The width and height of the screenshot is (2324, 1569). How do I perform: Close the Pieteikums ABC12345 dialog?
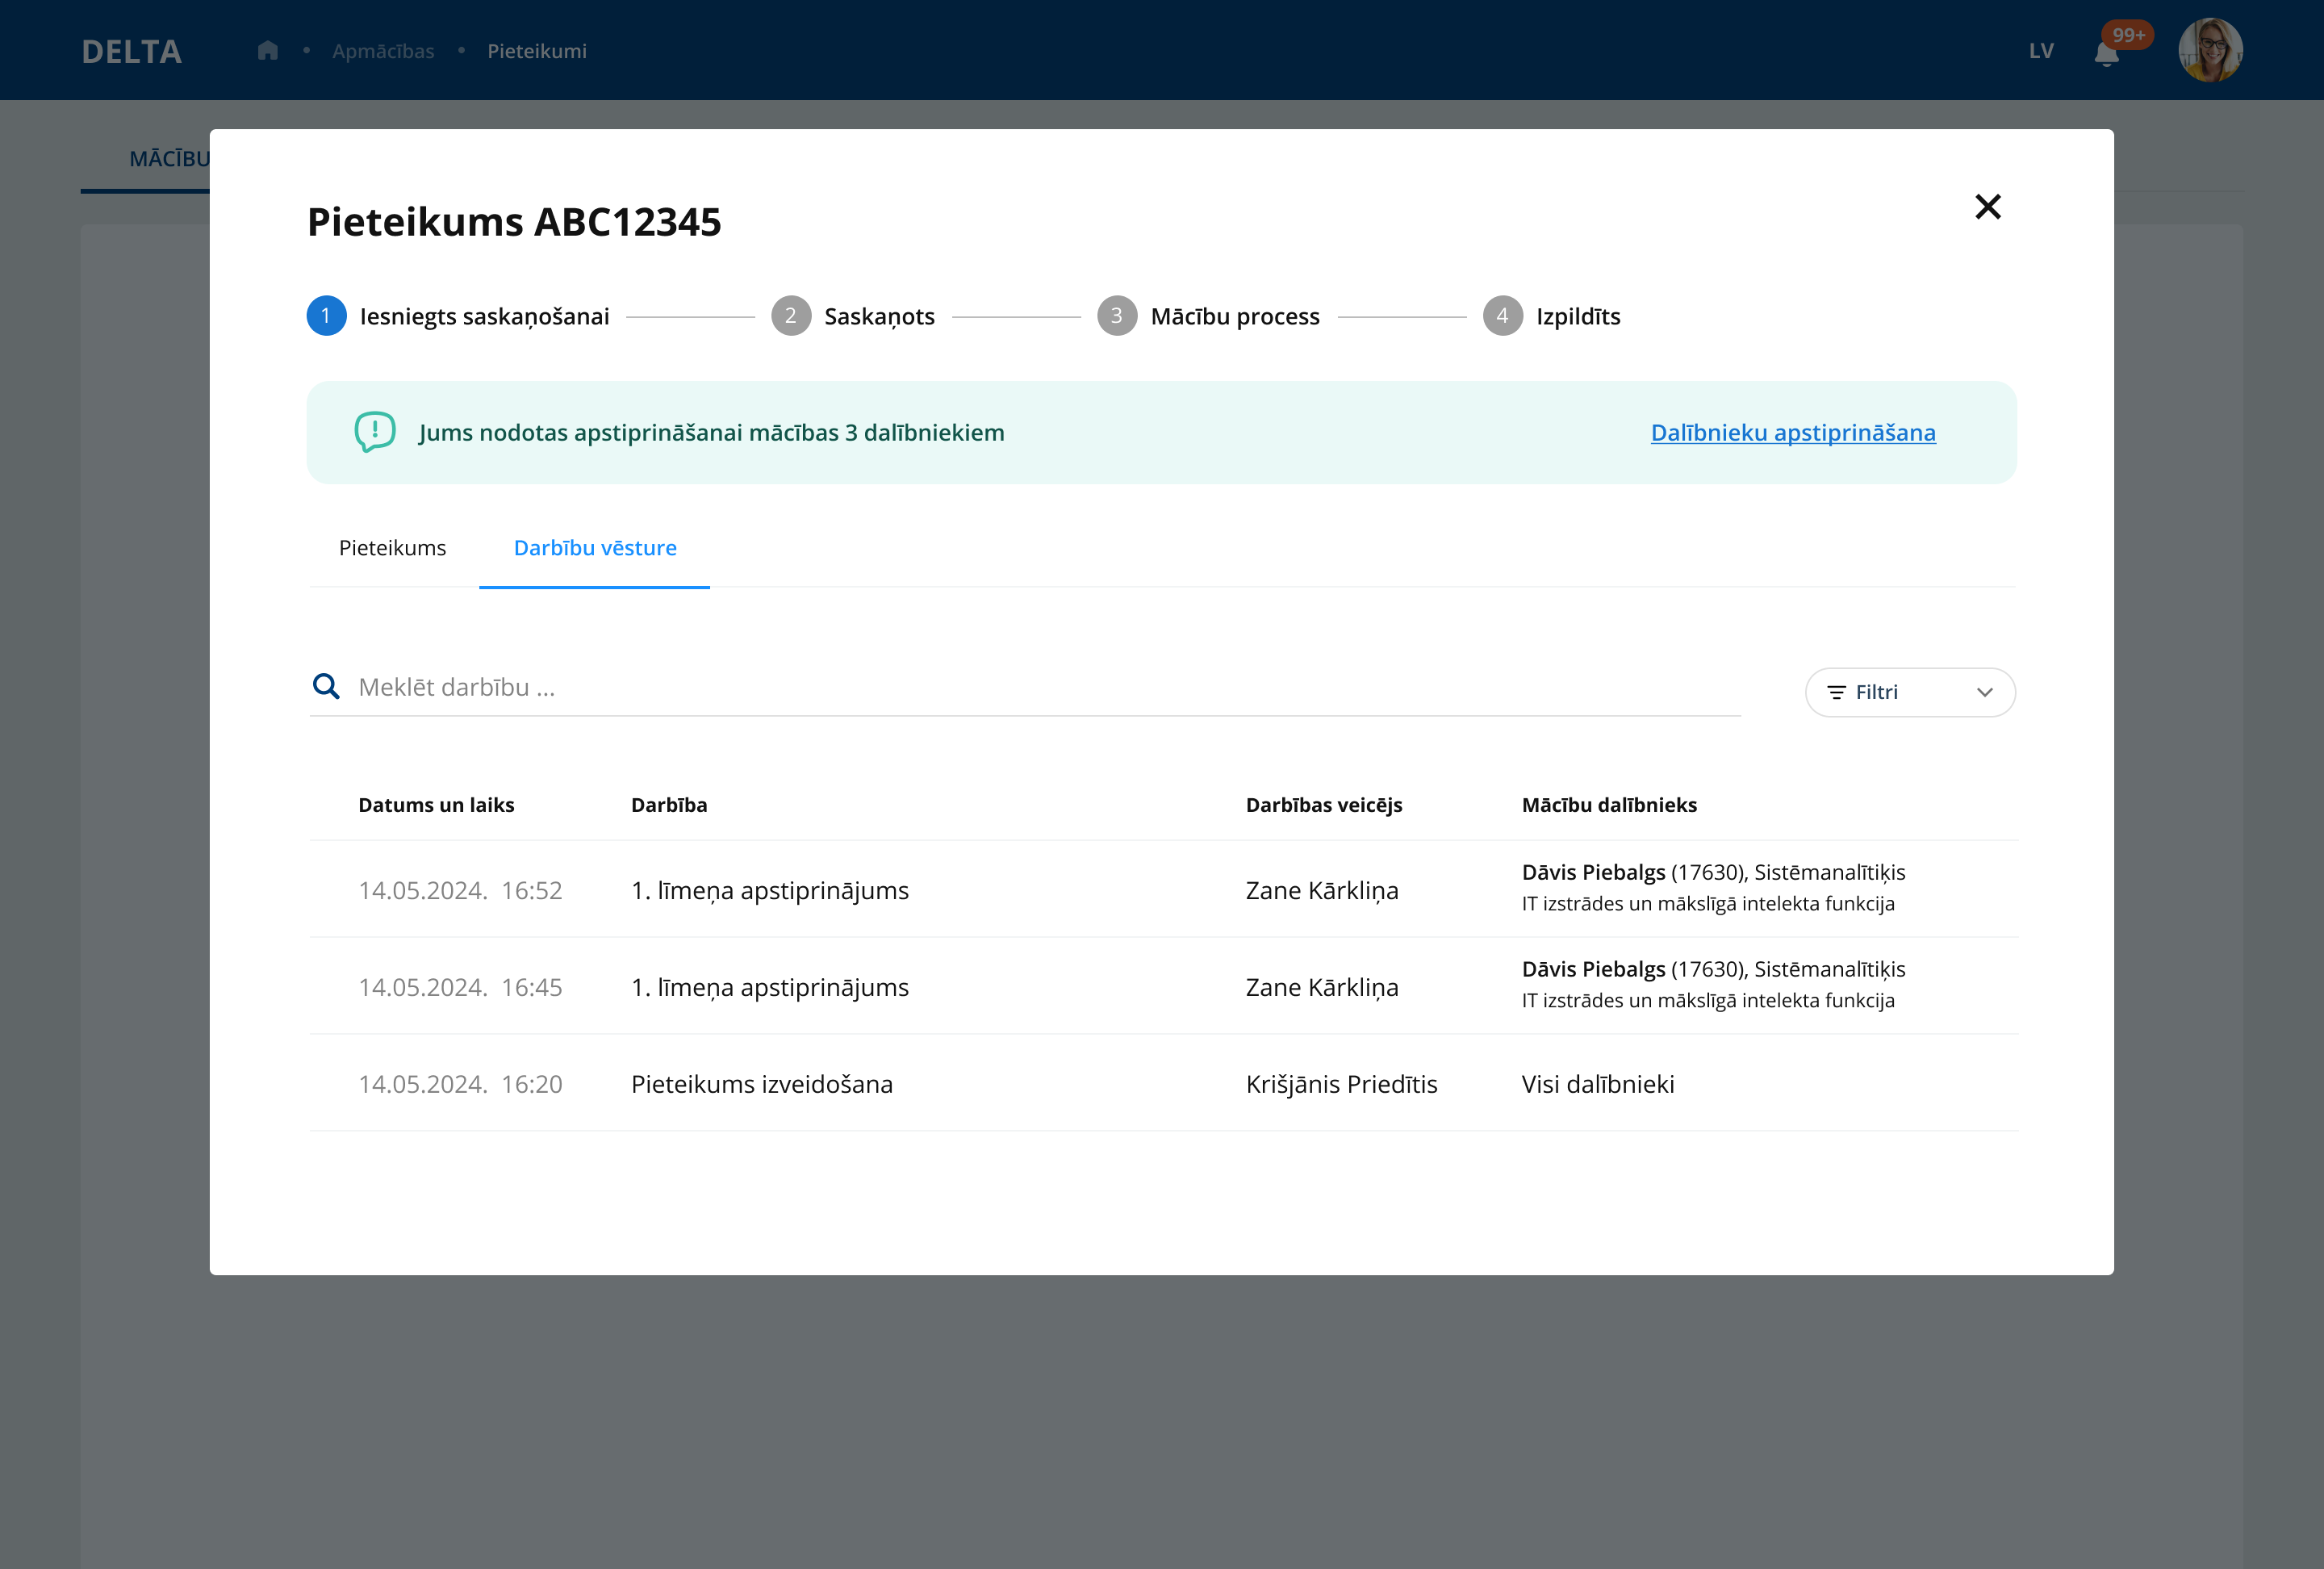coord(1987,207)
